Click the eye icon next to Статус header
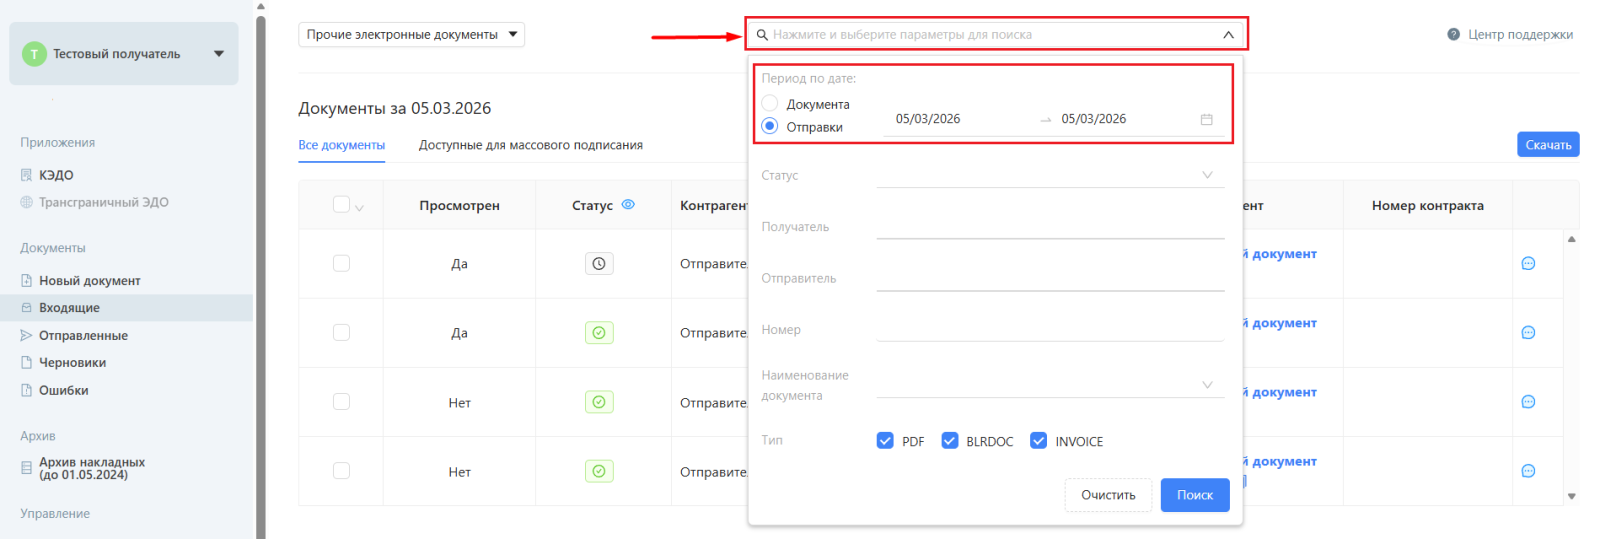This screenshot has width=1600, height=539. tap(628, 205)
